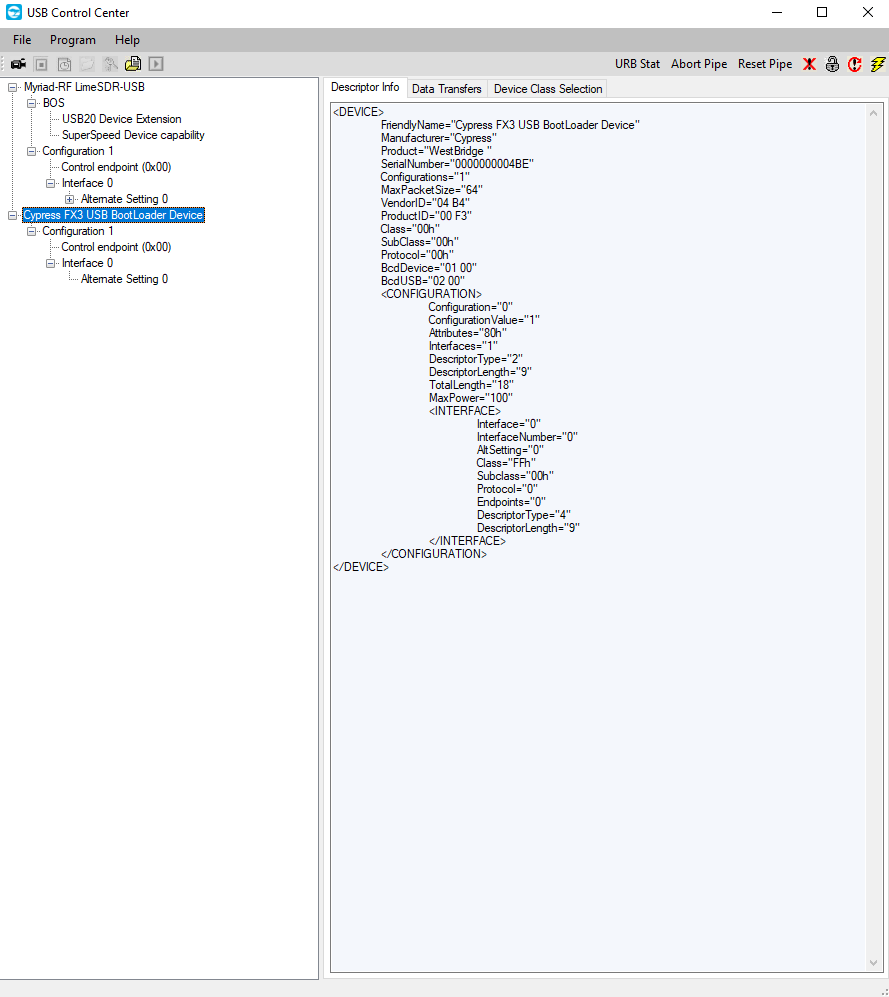The width and height of the screenshot is (889, 997).
Task: Expand Alternate Setting 0 under LimeSDR-USB
Action: pyautogui.click(x=70, y=199)
